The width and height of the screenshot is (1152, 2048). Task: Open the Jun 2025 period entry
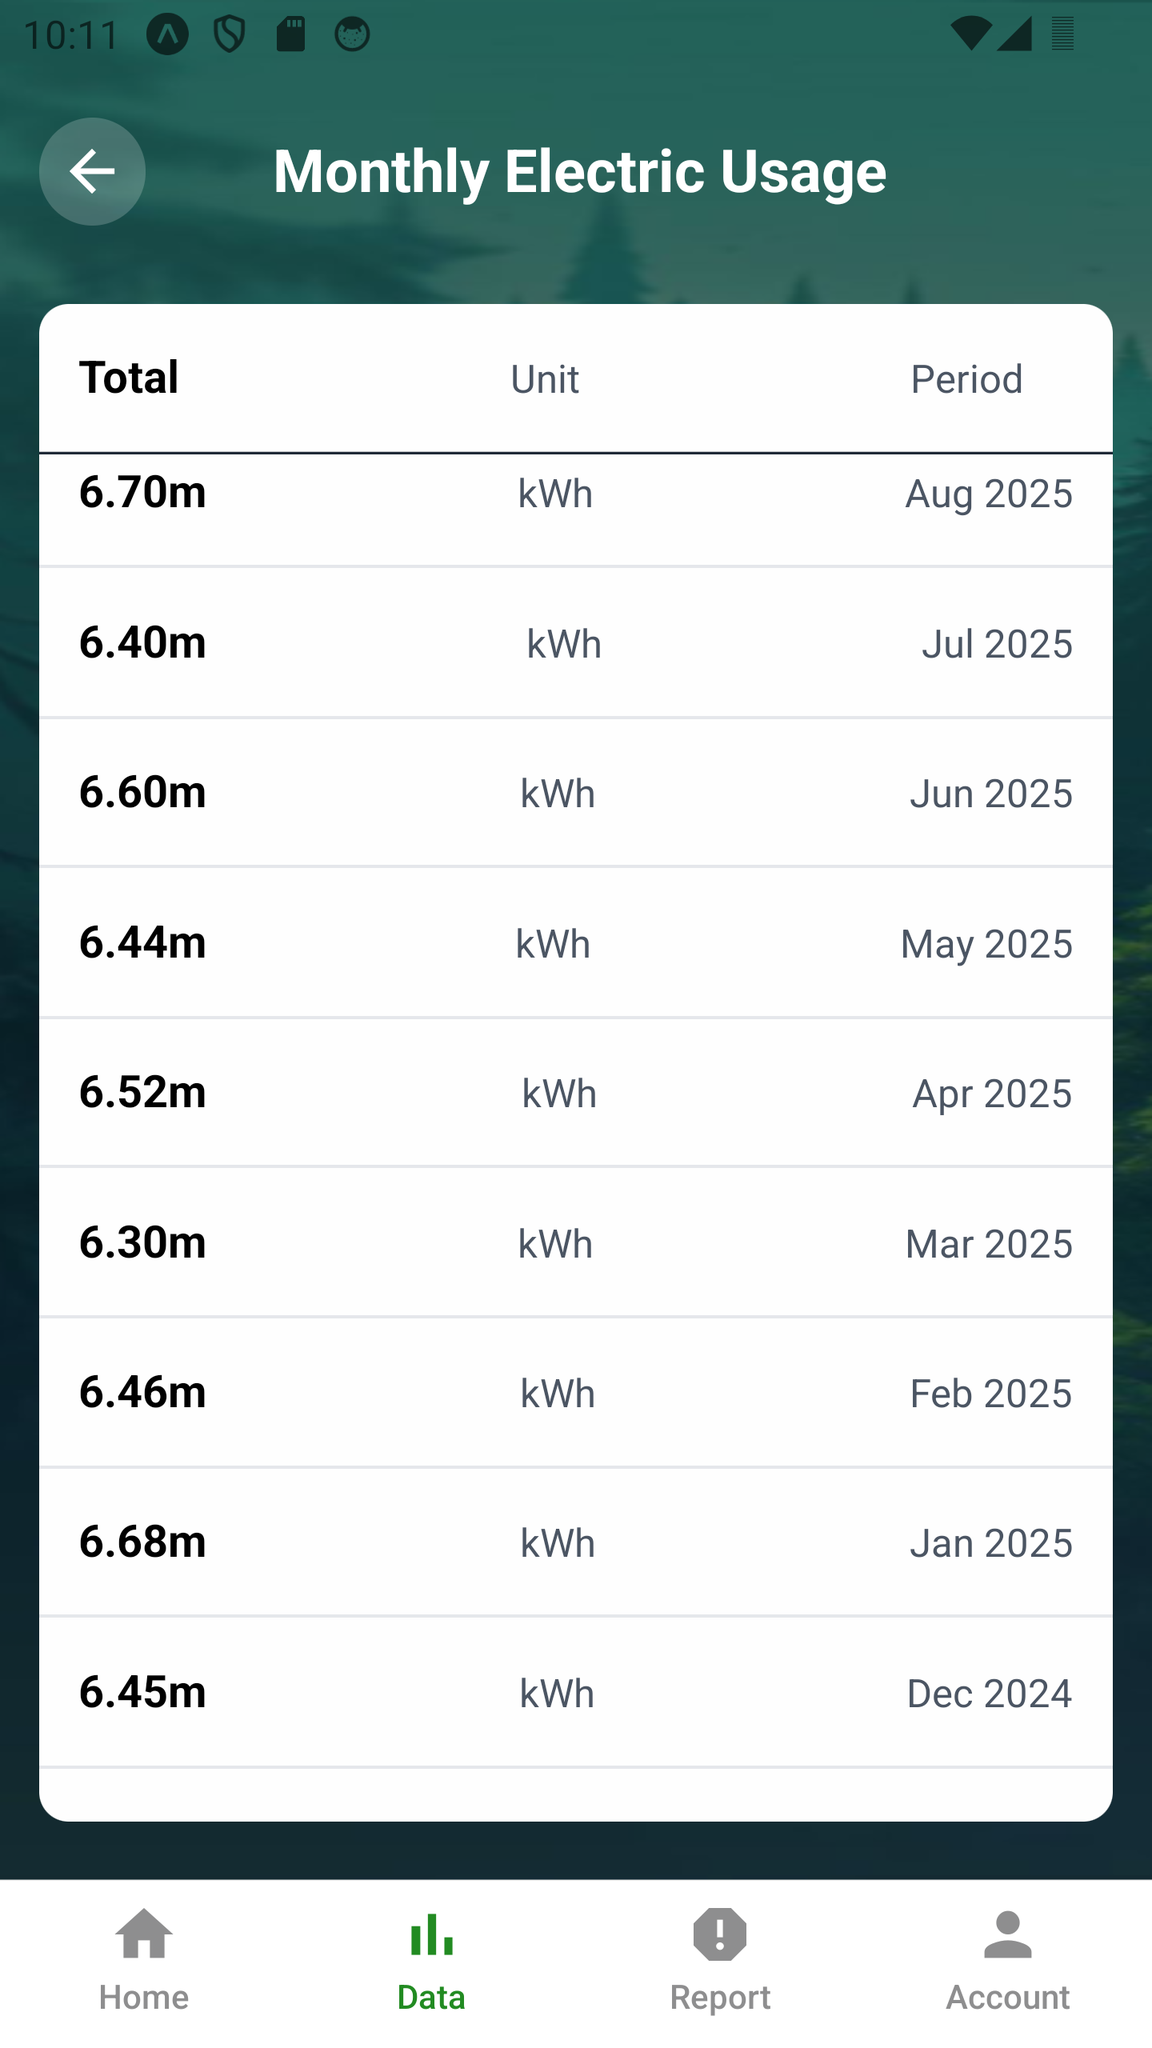990,794
